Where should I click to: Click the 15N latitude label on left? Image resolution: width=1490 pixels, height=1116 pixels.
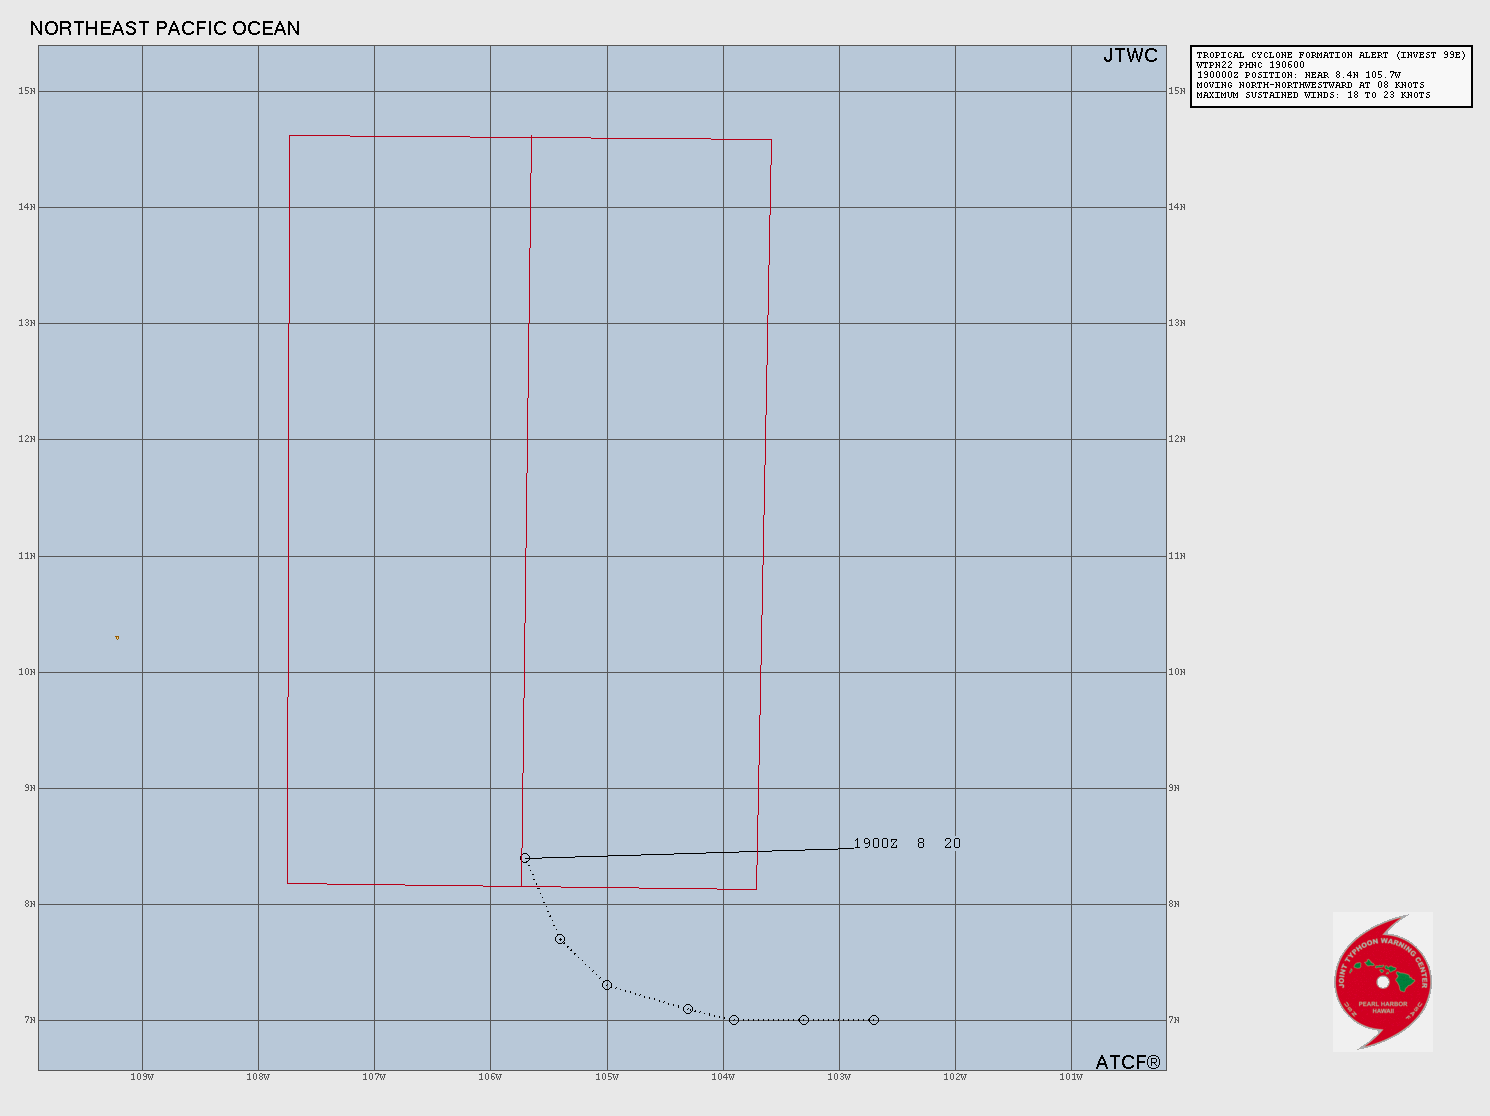pos(27,91)
